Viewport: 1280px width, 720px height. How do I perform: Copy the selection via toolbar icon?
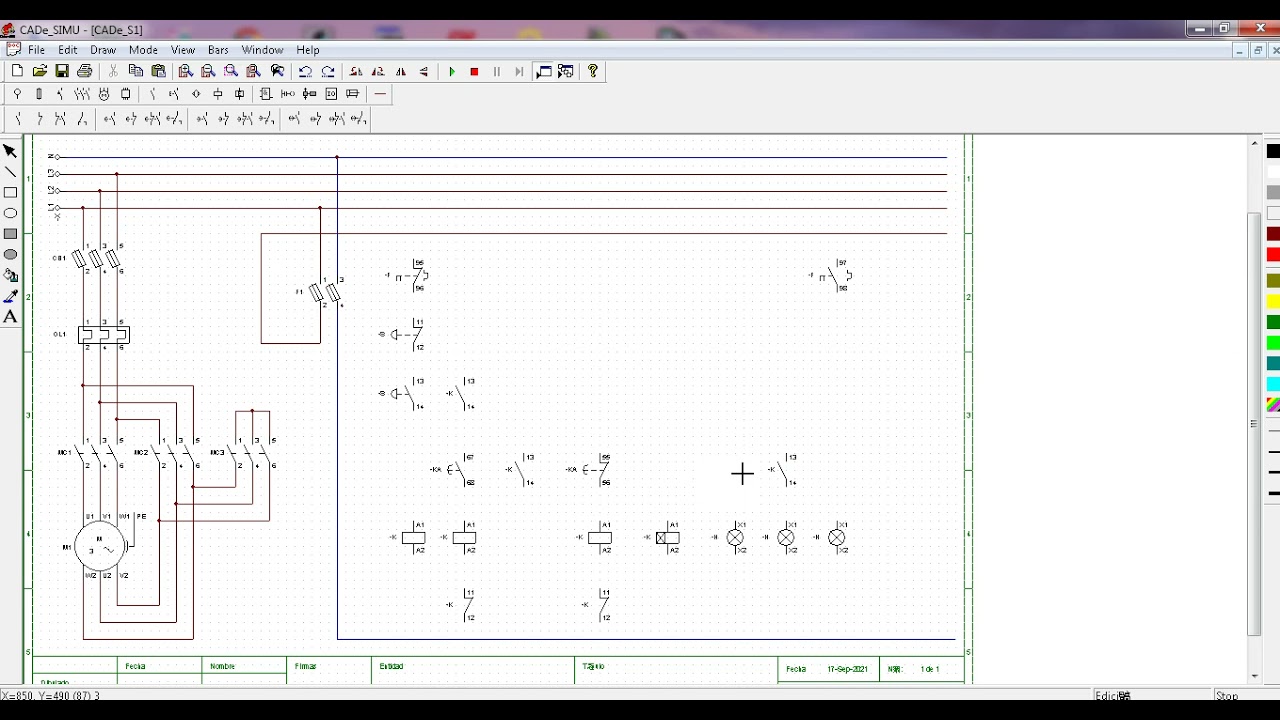(136, 71)
